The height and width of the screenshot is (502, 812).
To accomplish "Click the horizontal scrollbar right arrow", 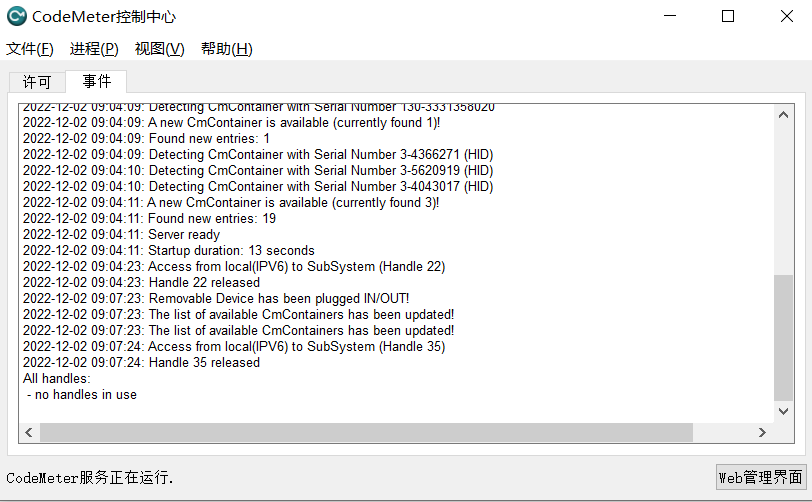I will coord(762,433).
